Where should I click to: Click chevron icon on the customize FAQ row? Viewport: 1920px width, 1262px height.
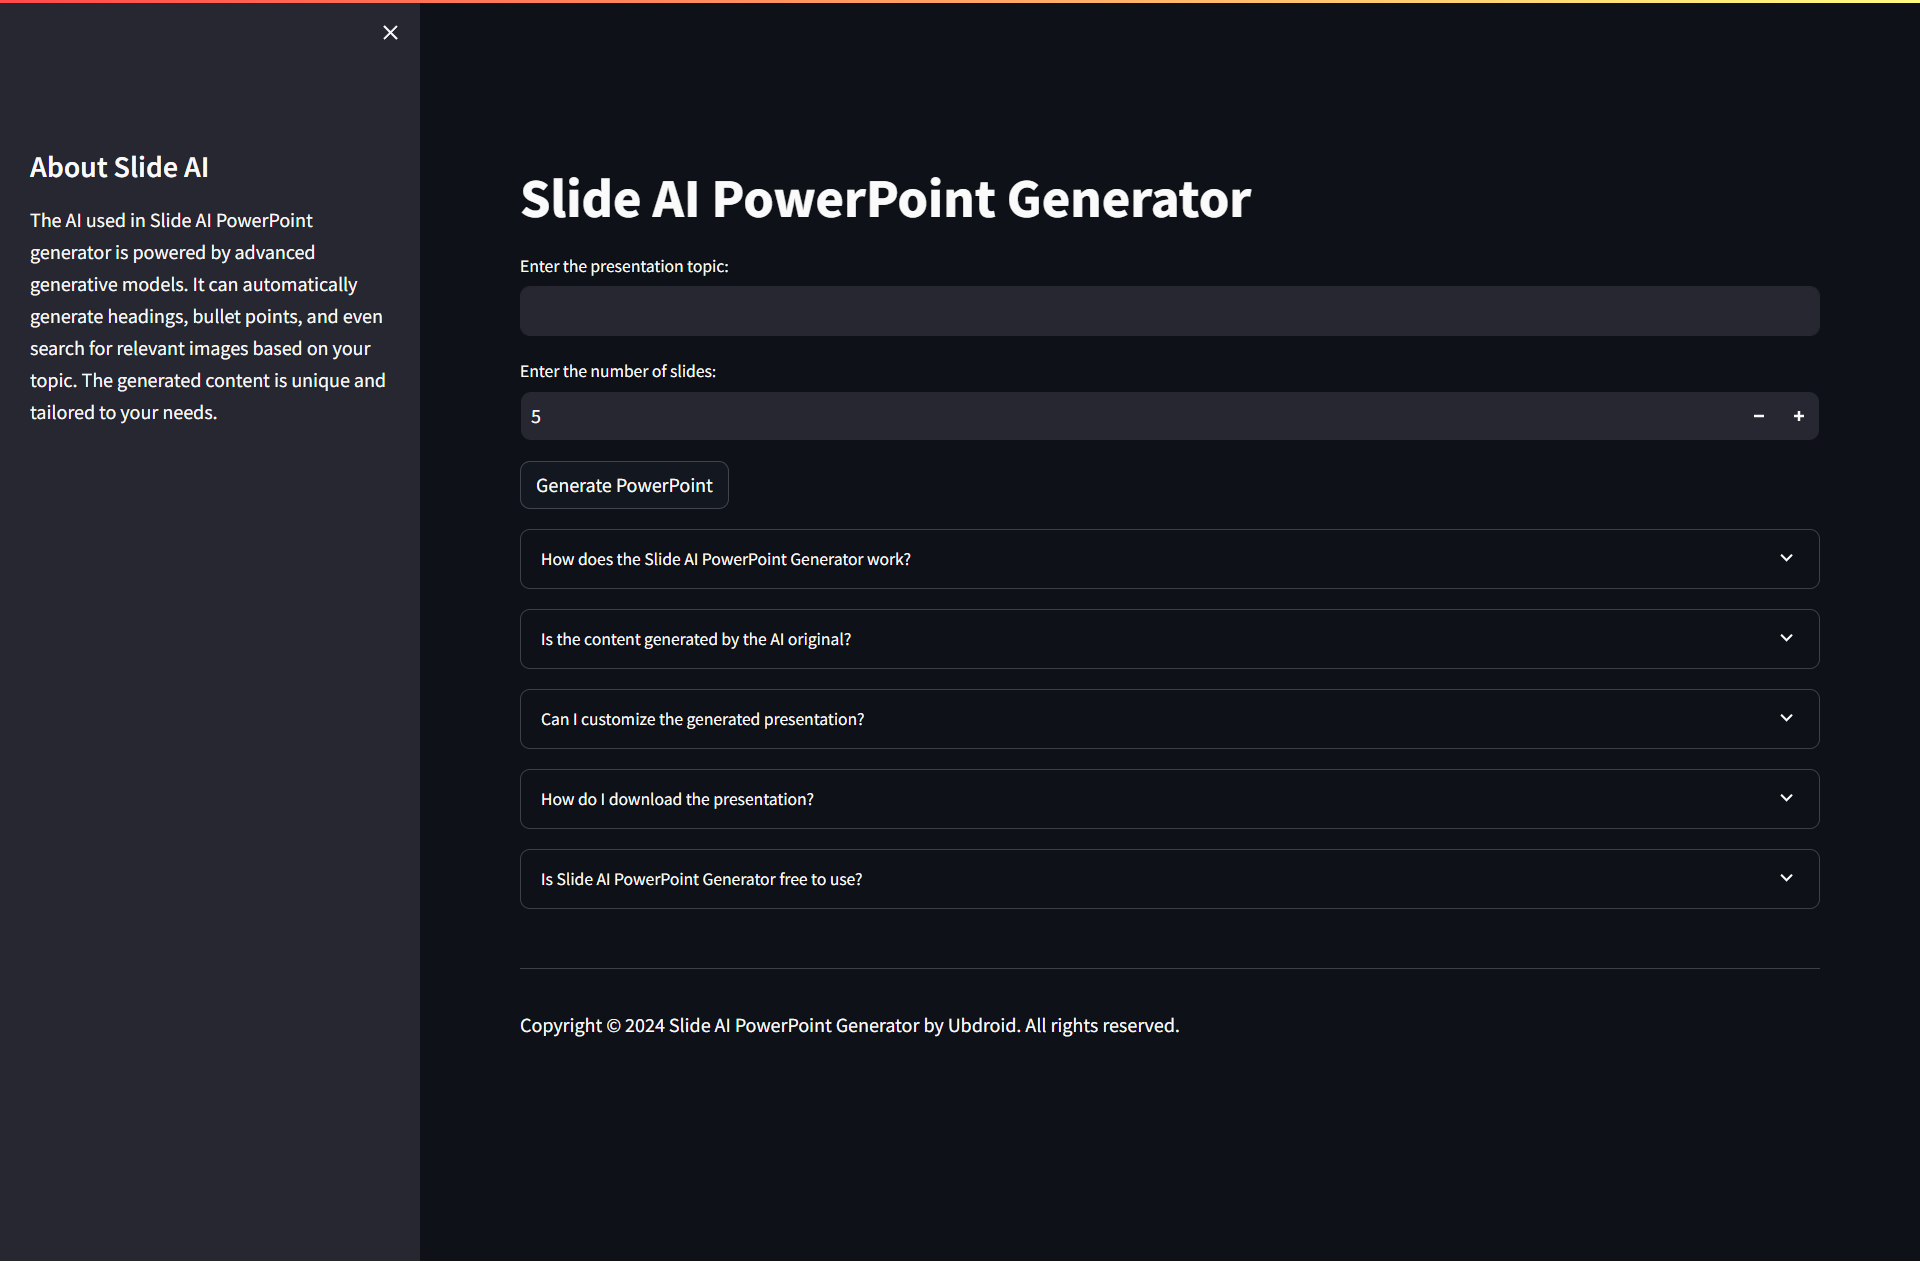click(1786, 718)
